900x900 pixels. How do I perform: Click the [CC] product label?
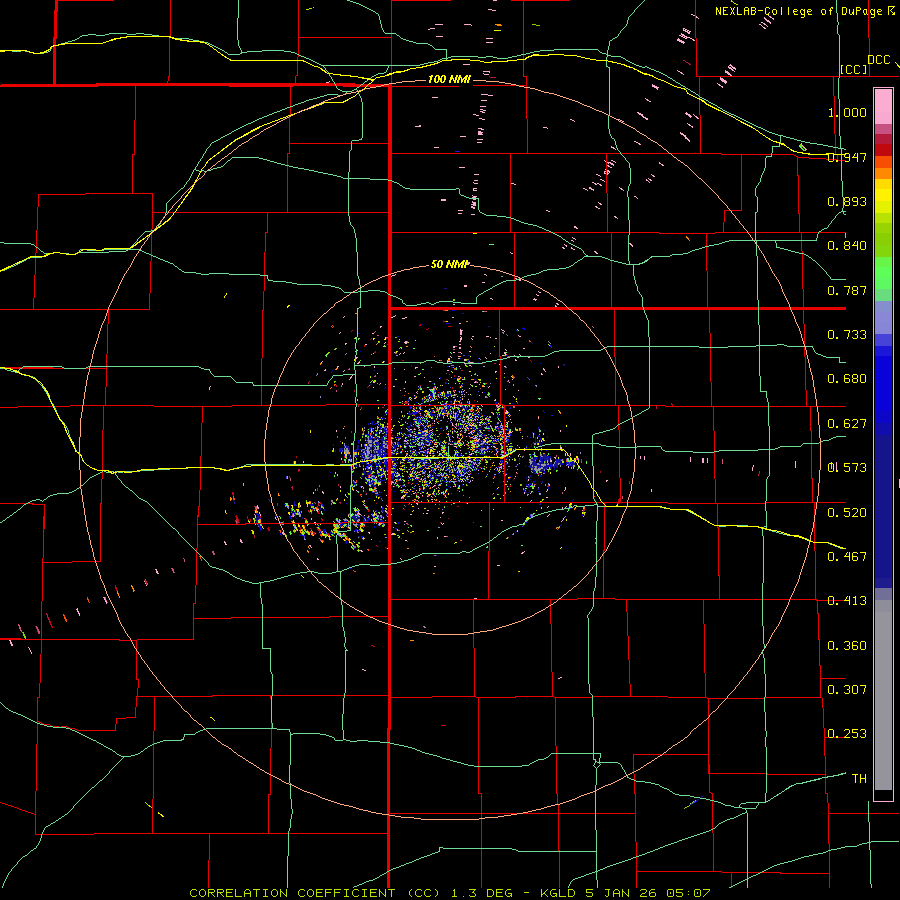pos(854,69)
